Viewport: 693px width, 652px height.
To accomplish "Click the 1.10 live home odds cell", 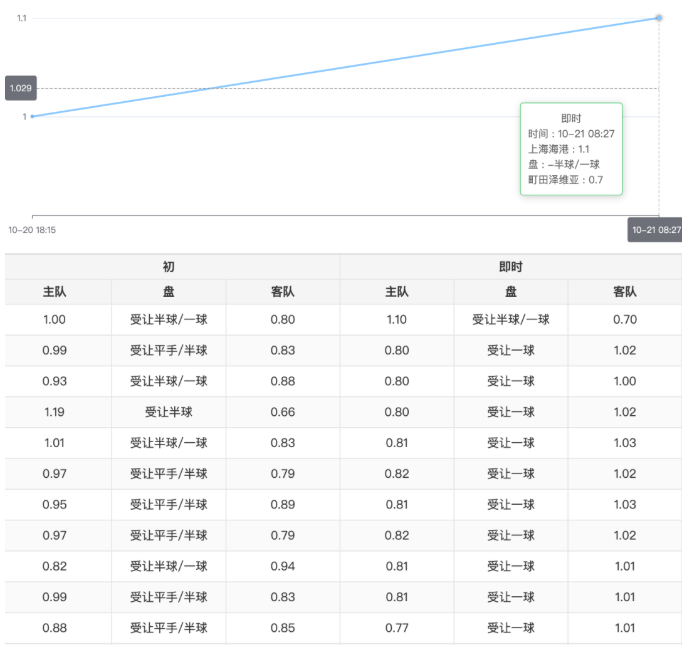I will pos(396,320).
